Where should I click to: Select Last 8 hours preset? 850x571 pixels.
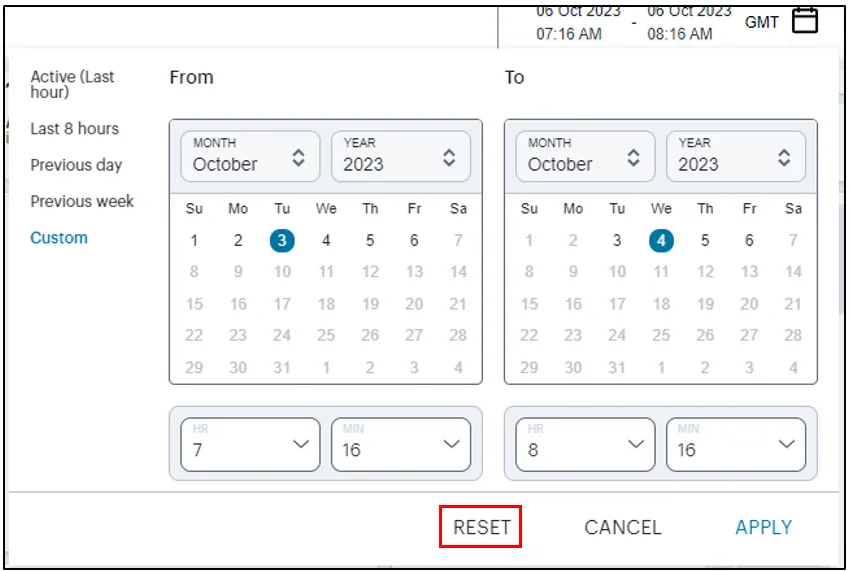coord(74,129)
